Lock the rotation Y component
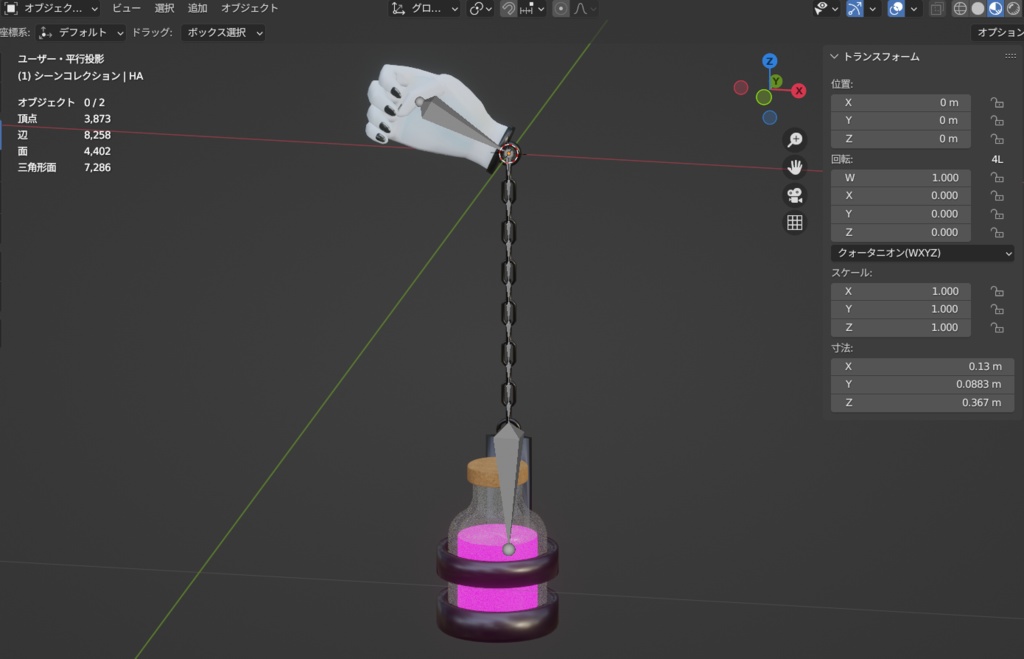This screenshot has height=659, width=1024. (997, 214)
